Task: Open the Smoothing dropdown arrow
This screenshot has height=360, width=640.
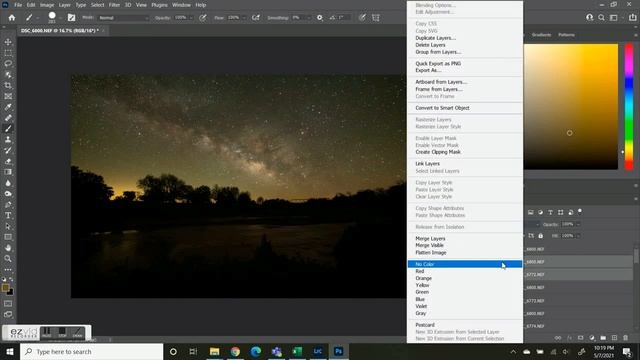Action: (x=308, y=18)
